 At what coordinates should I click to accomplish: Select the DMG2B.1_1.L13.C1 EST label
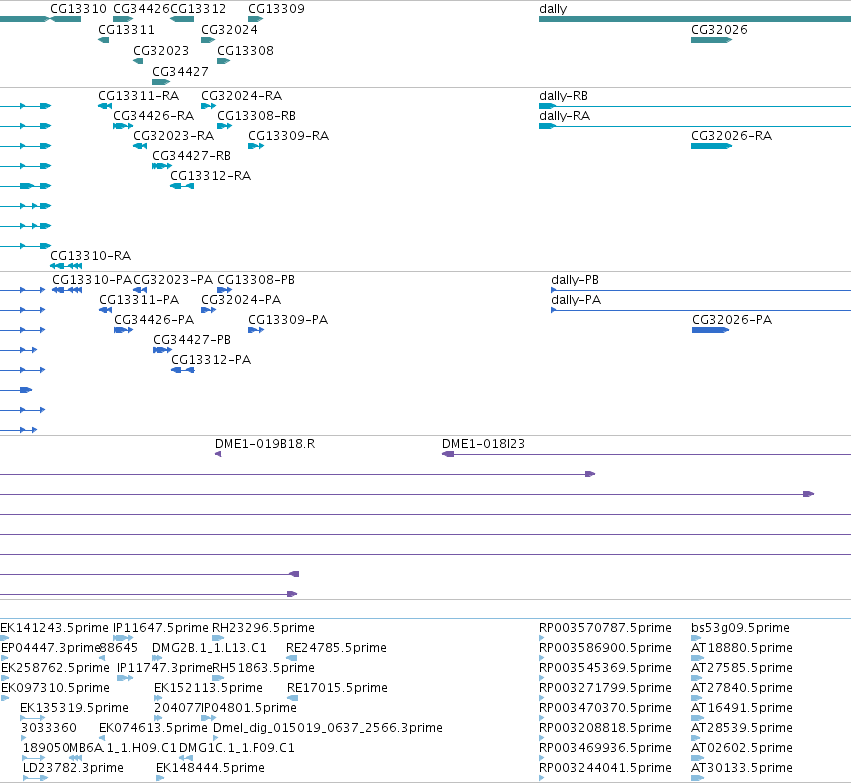tap(209, 648)
